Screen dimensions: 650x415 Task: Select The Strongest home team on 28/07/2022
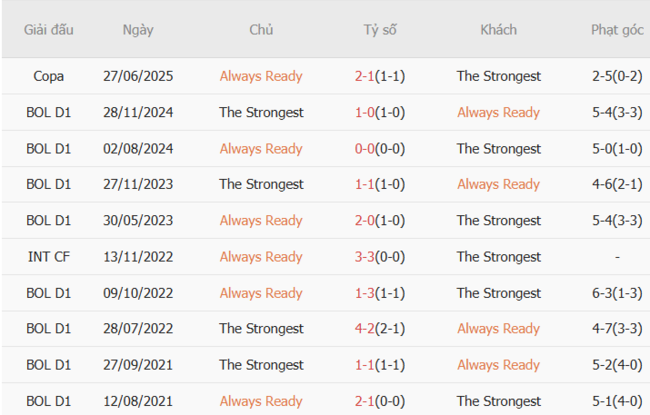click(261, 329)
